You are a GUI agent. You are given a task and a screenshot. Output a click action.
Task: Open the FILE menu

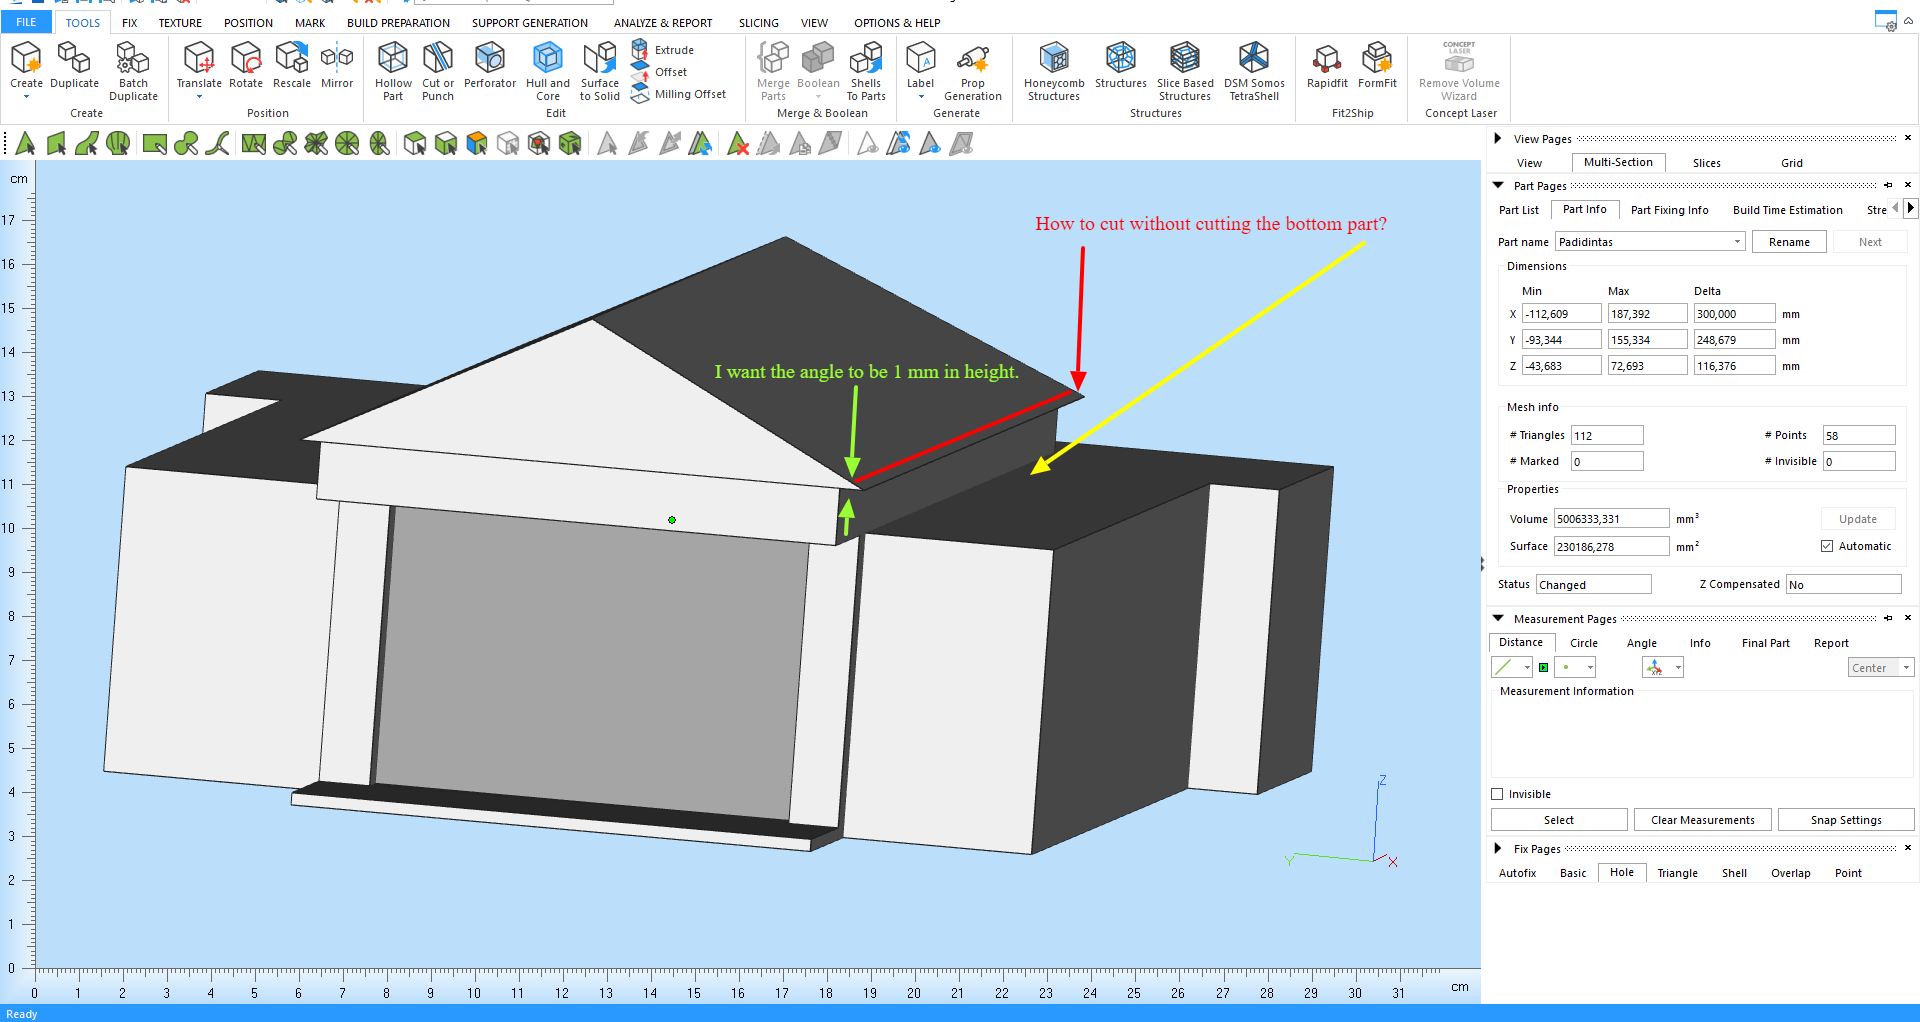coord(26,22)
